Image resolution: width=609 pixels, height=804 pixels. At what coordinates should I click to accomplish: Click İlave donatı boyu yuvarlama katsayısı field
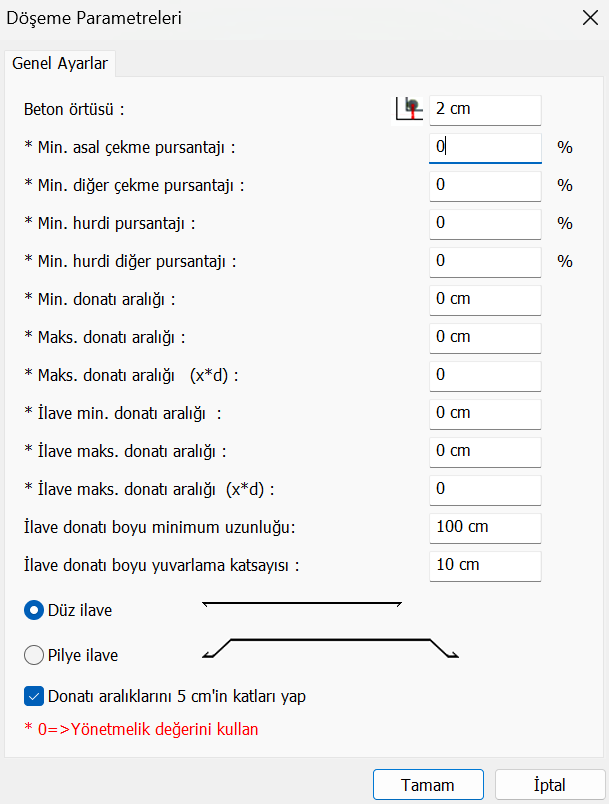[x=485, y=565]
